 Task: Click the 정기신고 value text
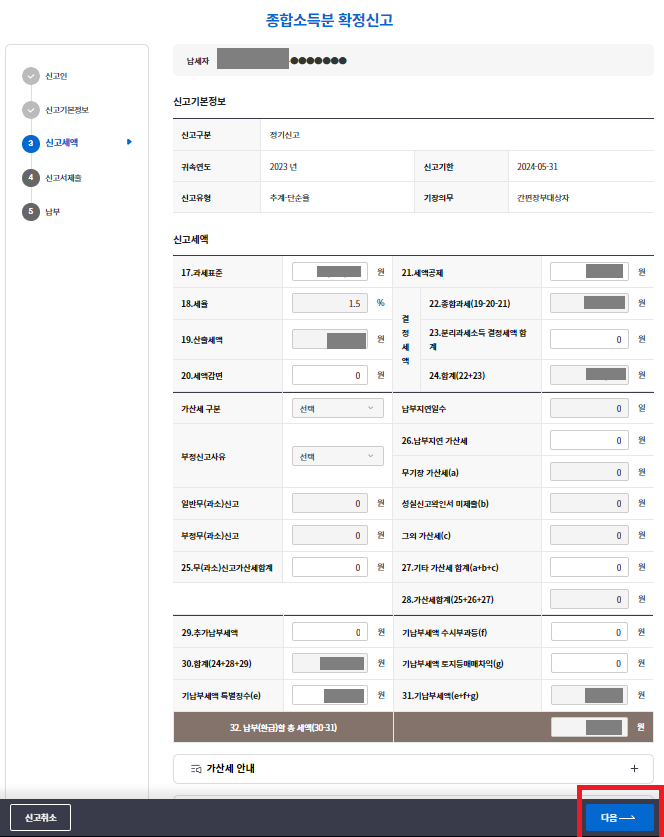coord(284,135)
